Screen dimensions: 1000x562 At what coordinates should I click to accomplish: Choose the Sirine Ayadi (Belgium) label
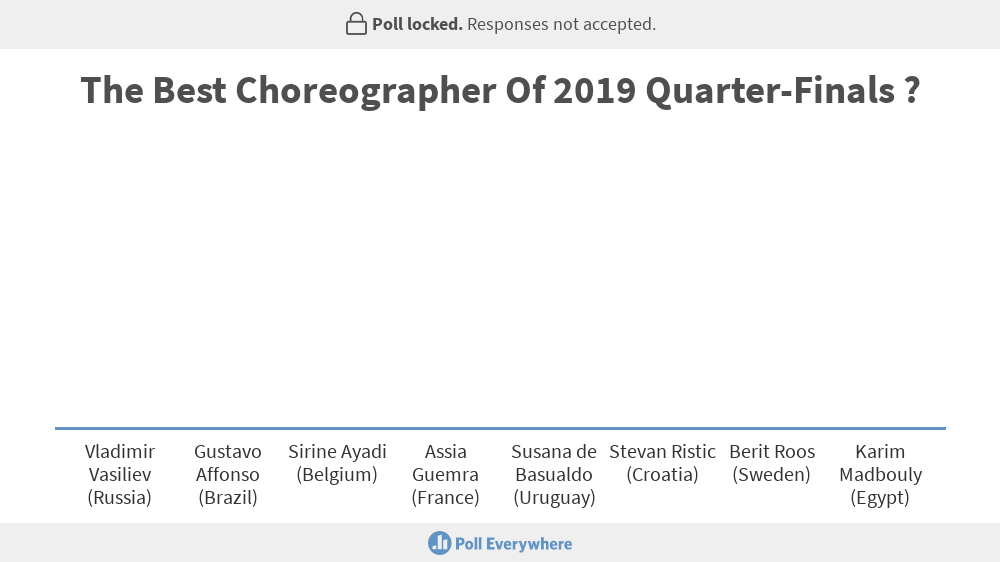[x=337, y=463]
